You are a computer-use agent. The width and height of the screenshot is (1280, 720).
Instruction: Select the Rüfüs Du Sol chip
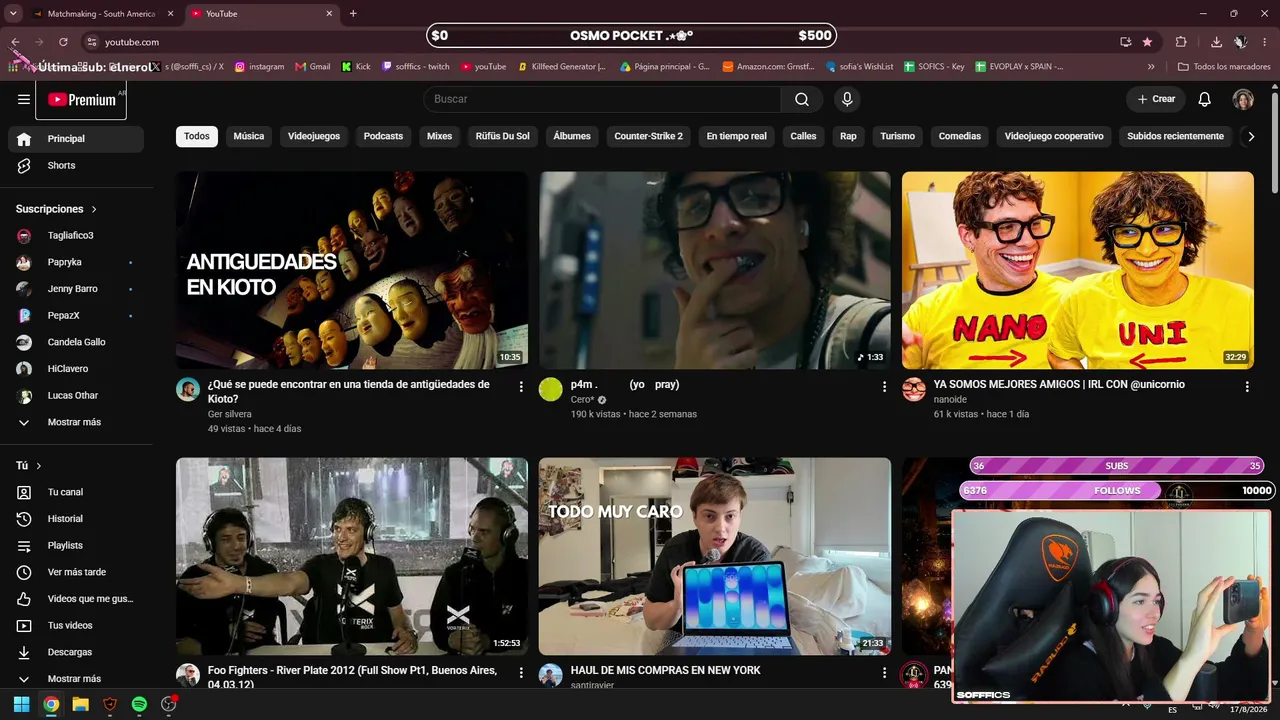(503, 136)
